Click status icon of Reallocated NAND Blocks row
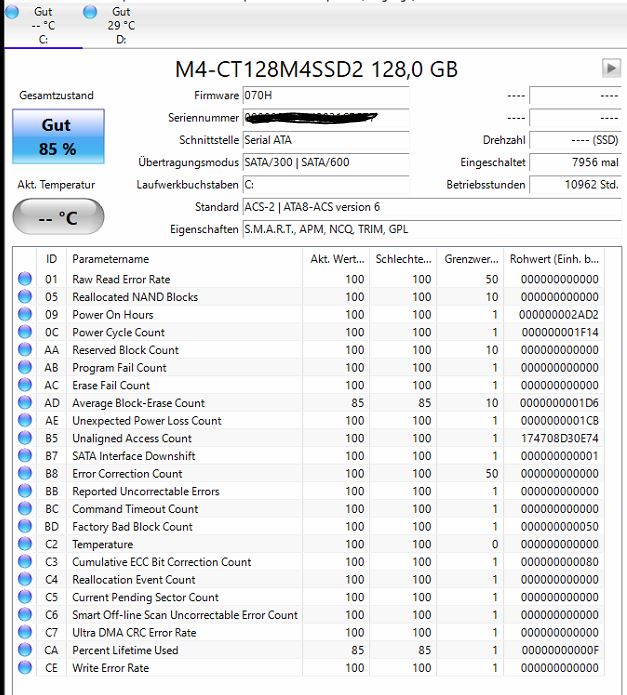The height and width of the screenshot is (695, 627). pyautogui.click(x=25, y=297)
